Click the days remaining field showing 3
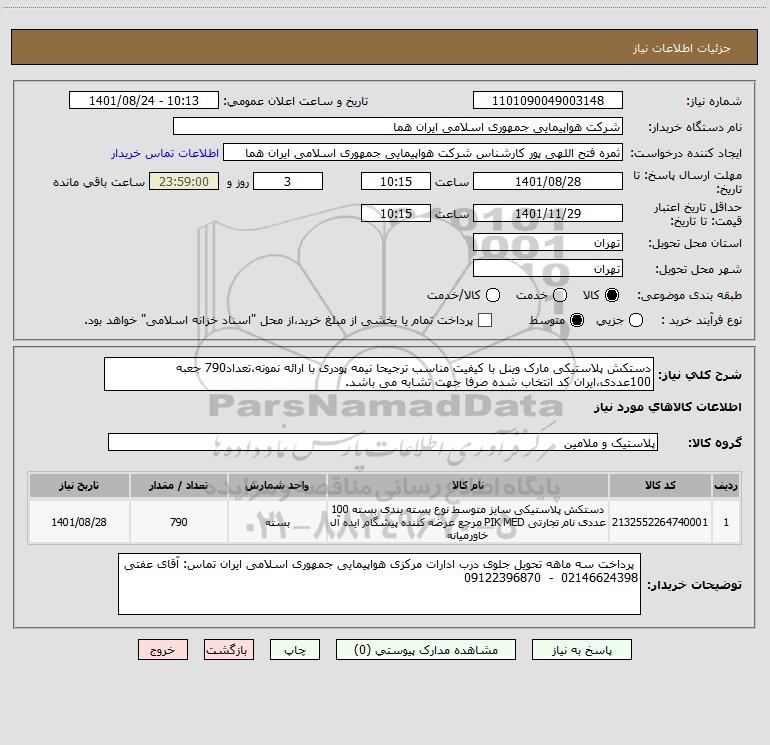Image resolution: width=770 pixels, height=745 pixels. 288,181
